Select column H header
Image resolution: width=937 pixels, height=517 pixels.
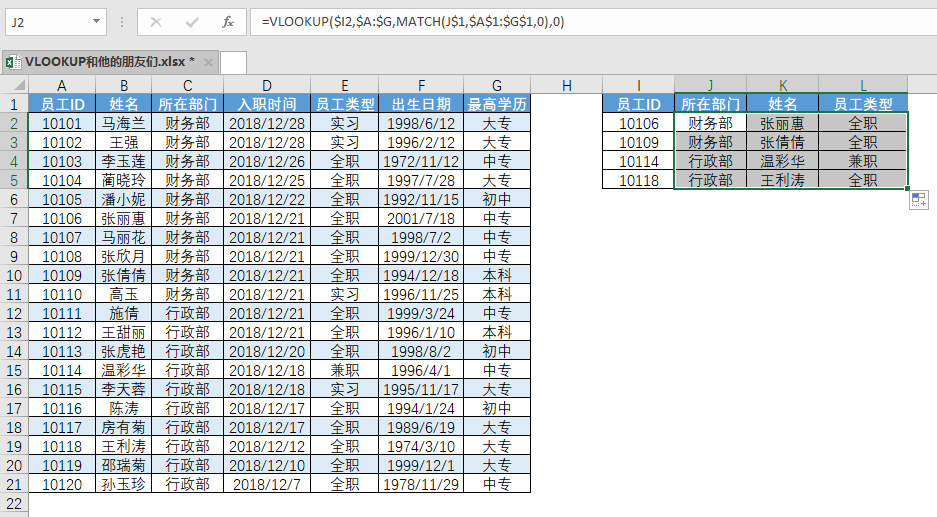[566, 86]
